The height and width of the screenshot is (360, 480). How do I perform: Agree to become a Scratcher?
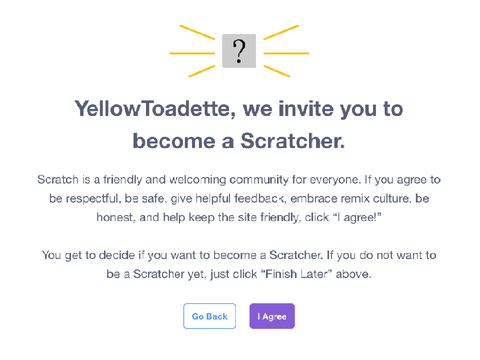[x=272, y=316]
